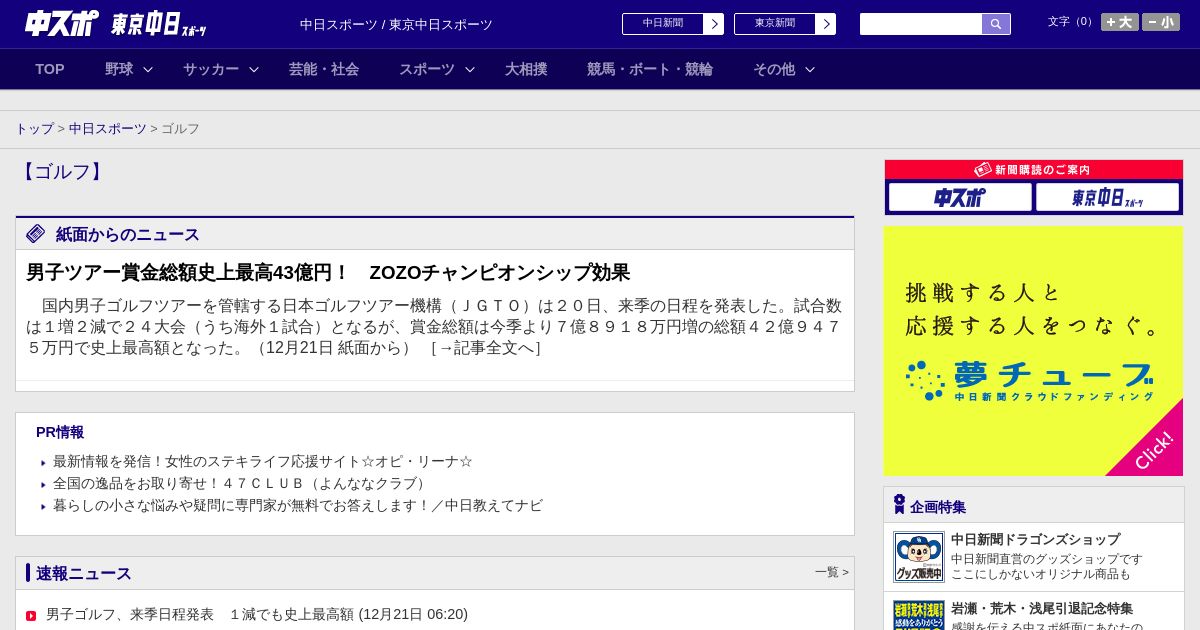The width and height of the screenshot is (1200, 630).
Task: Expand the スポーツ dropdown chevron
Action: 470,69
